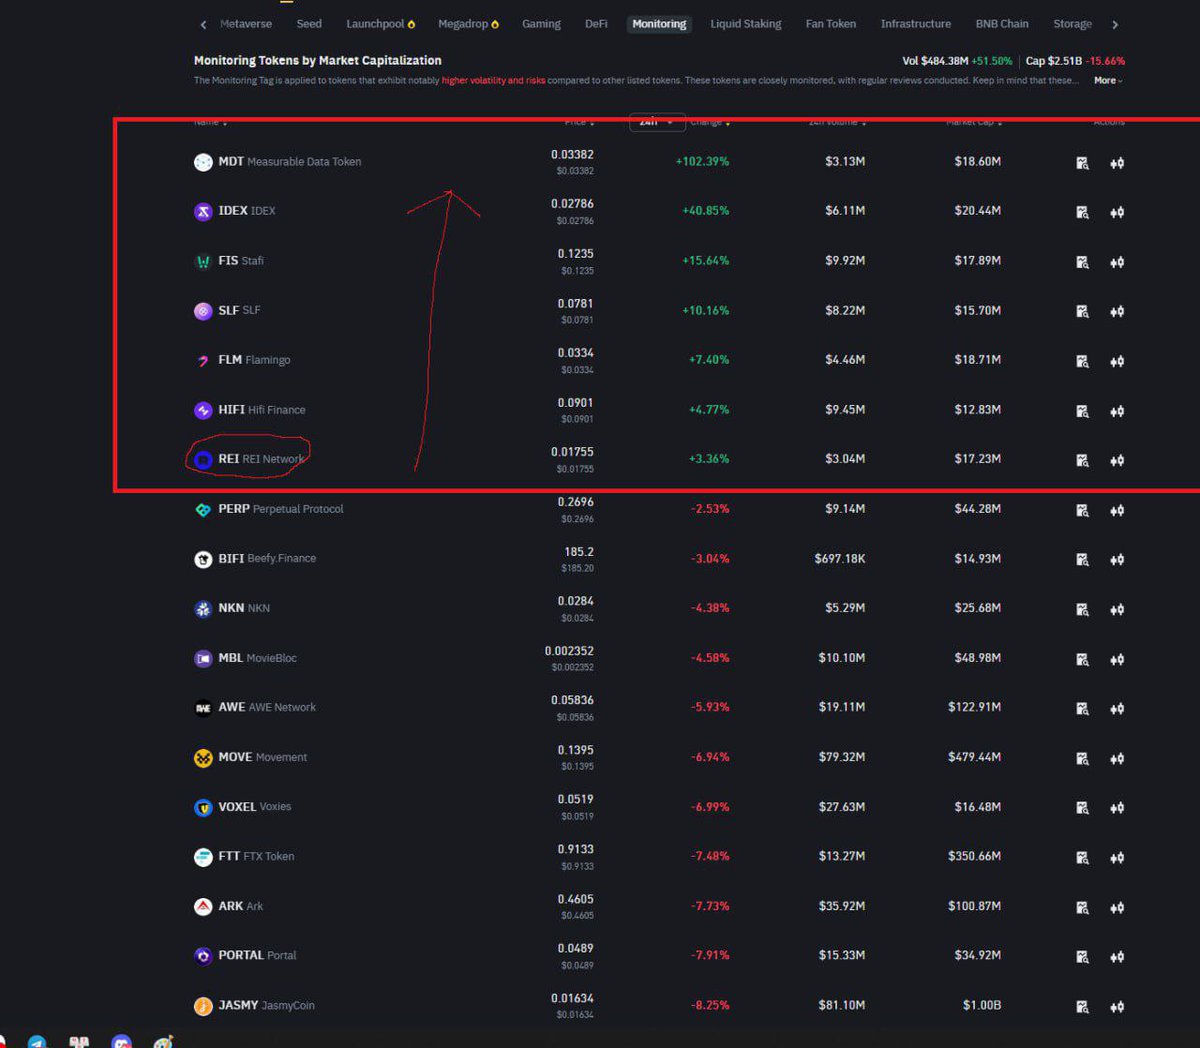Viewport: 1200px width, 1048px height.
Task: Click the MOVE token logo
Action: (x=203, y=758)
